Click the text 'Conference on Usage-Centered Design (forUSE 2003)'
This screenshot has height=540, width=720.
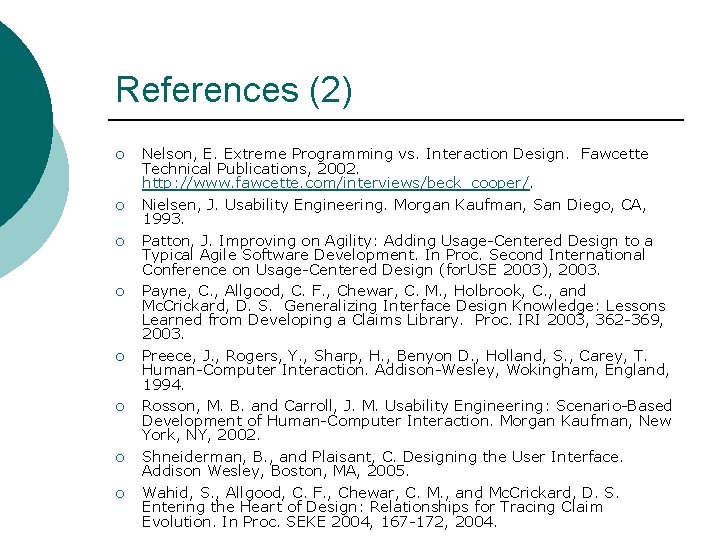point(347,270)
